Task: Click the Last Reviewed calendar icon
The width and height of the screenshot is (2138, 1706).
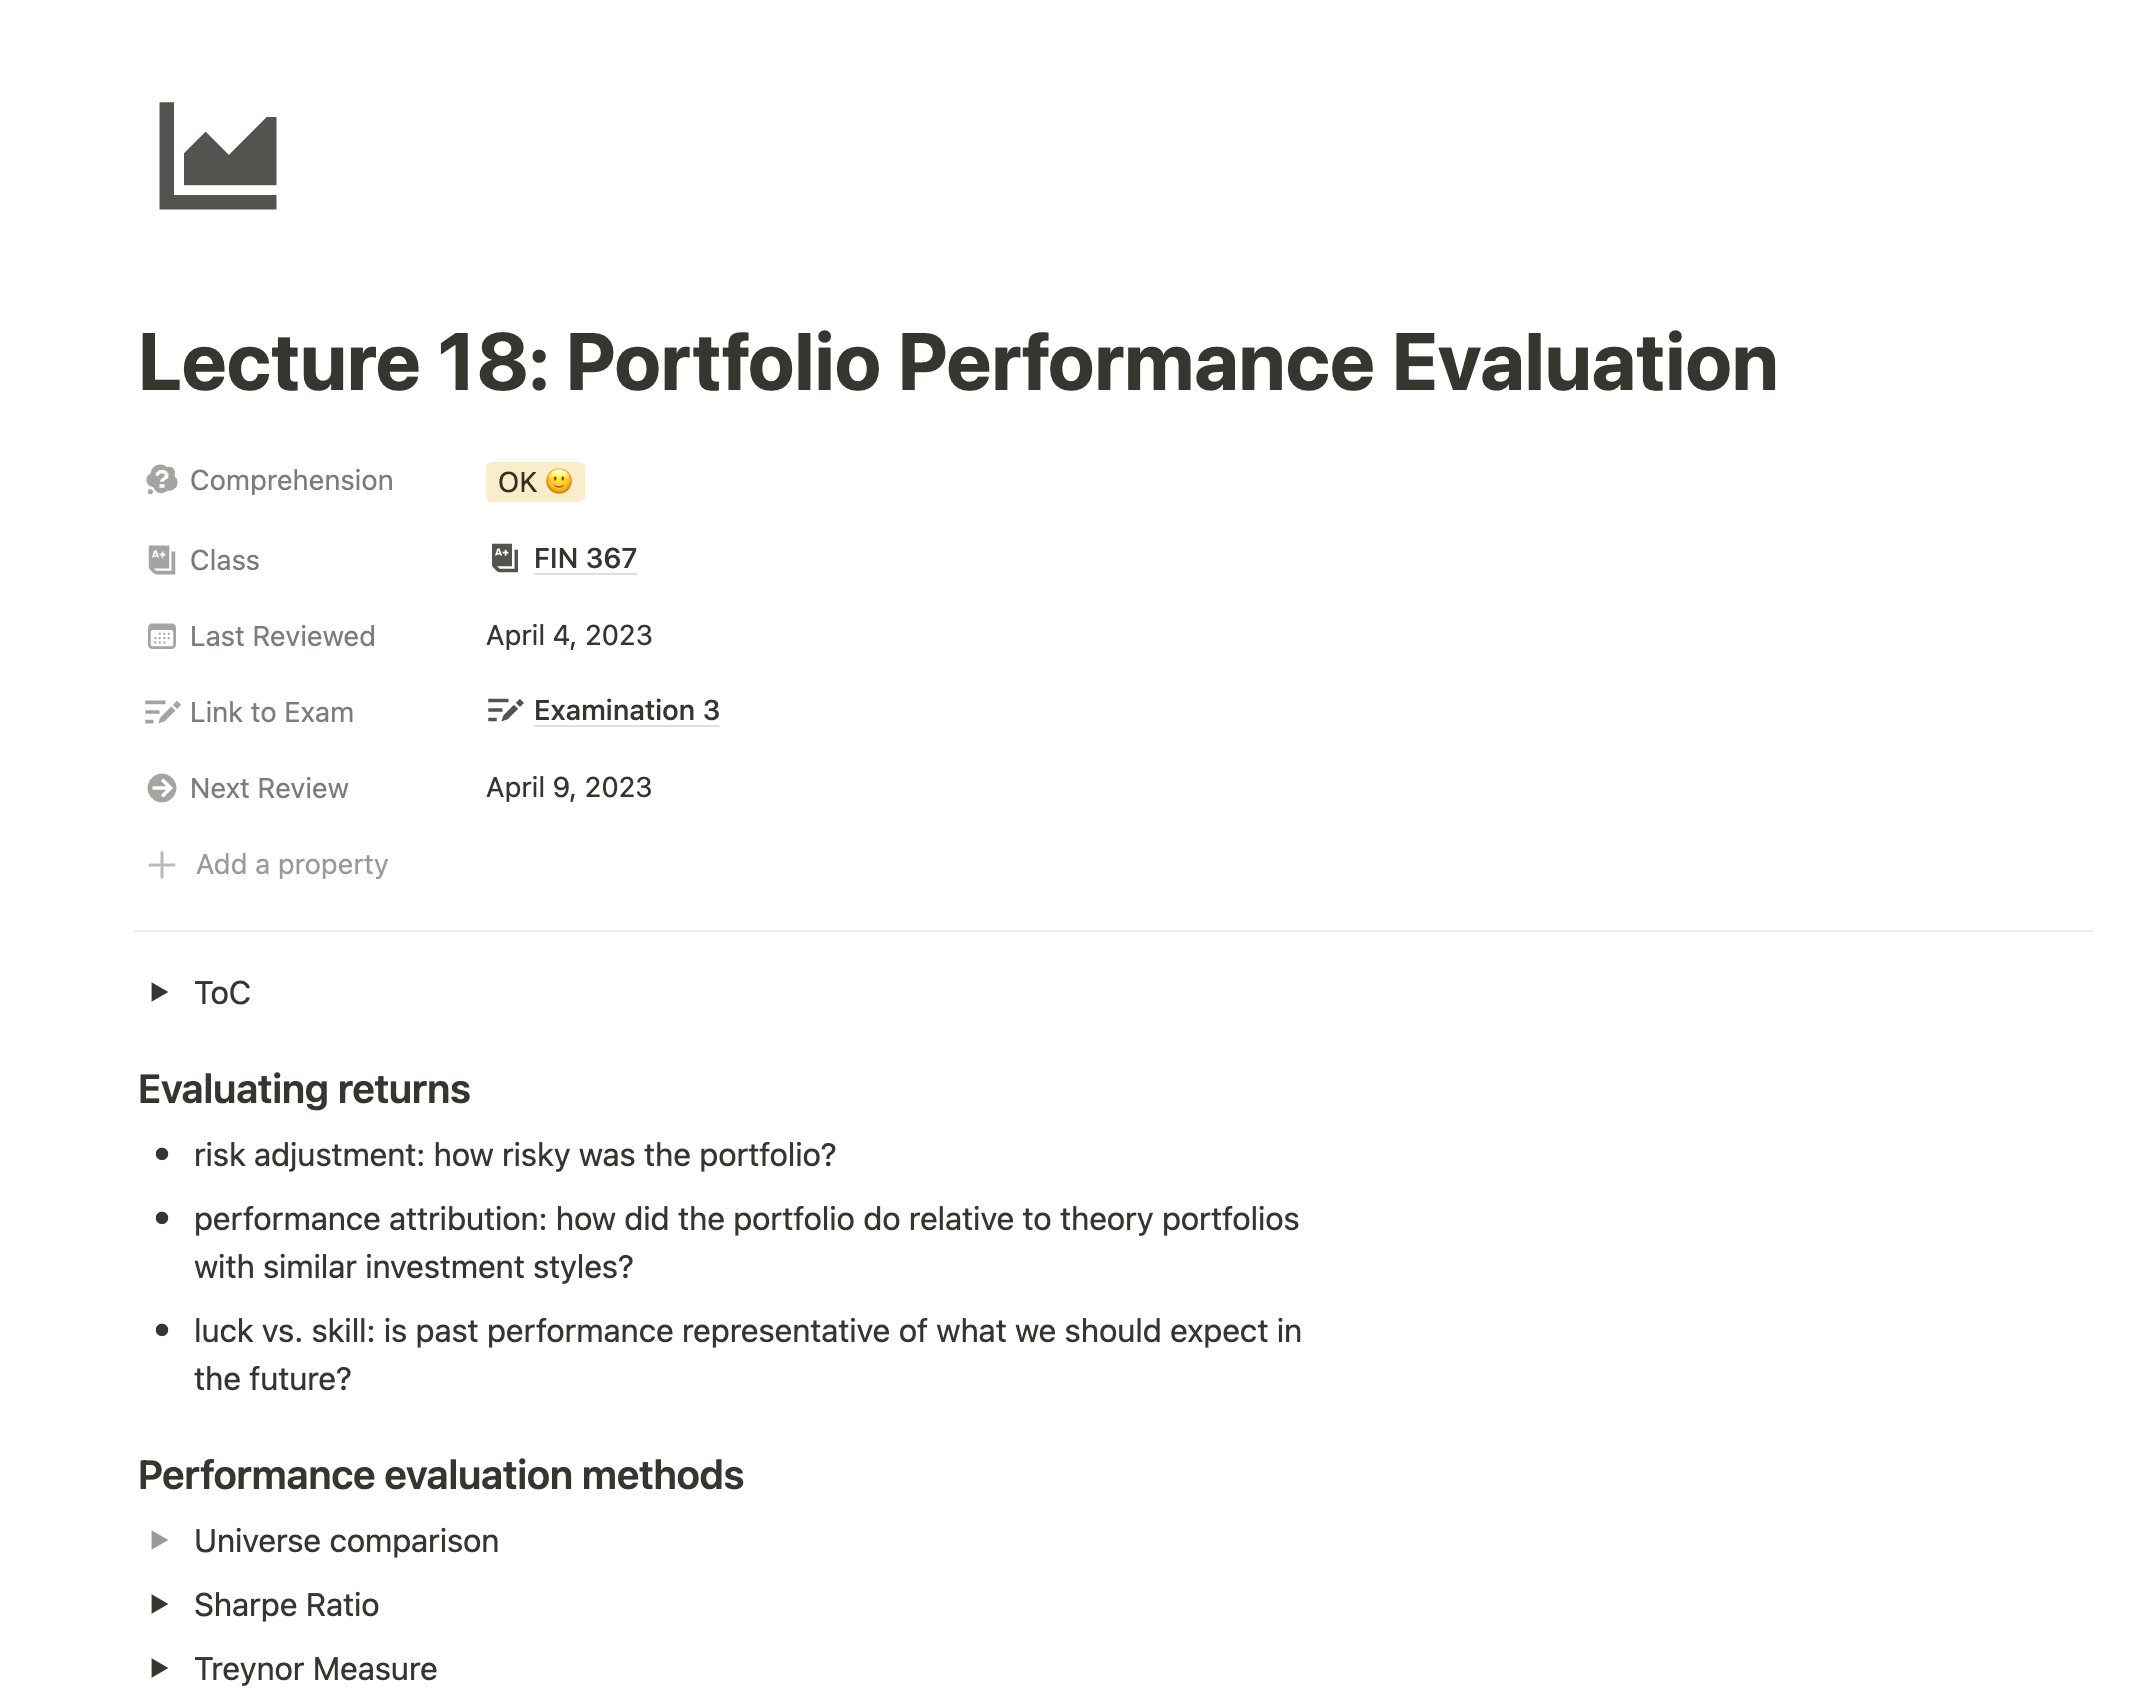Action: (161, 637)
